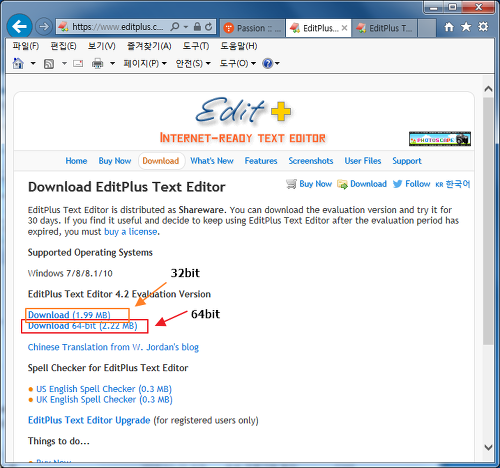Open the 편집(E) menu
The image size is (500, 468).
click(x=63, y=46)
